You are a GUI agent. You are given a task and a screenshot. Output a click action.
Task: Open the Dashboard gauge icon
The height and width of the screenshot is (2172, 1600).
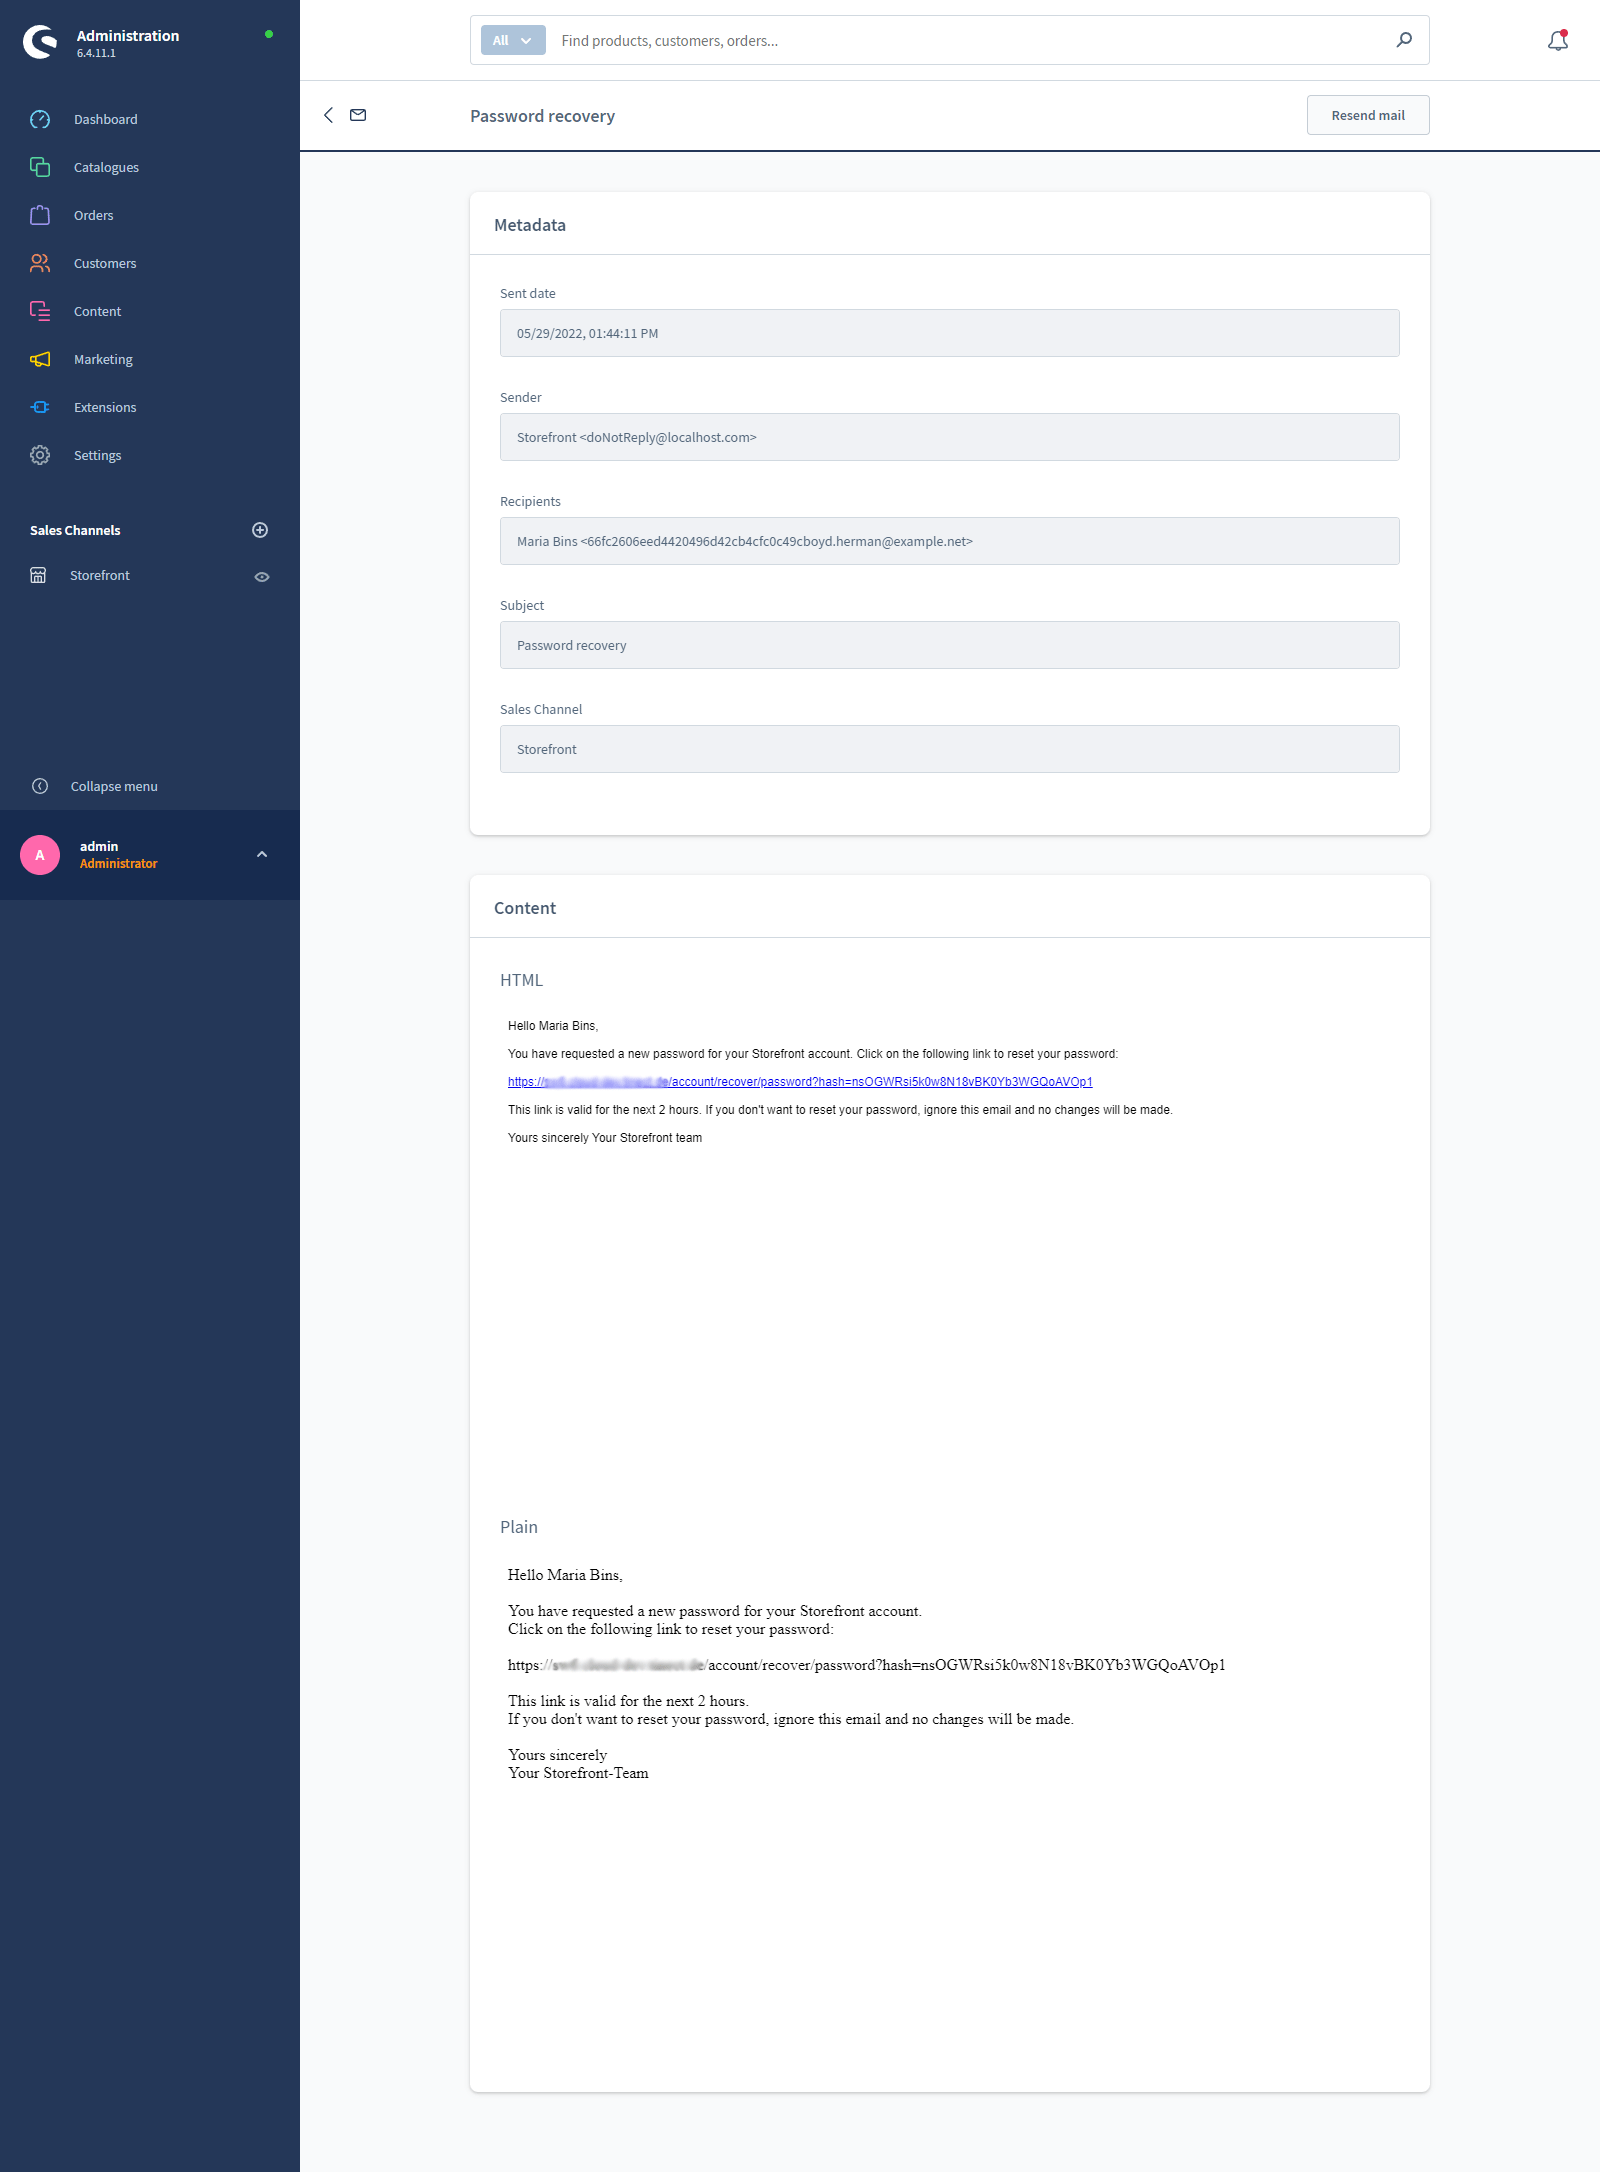click(x=40, y=119)
